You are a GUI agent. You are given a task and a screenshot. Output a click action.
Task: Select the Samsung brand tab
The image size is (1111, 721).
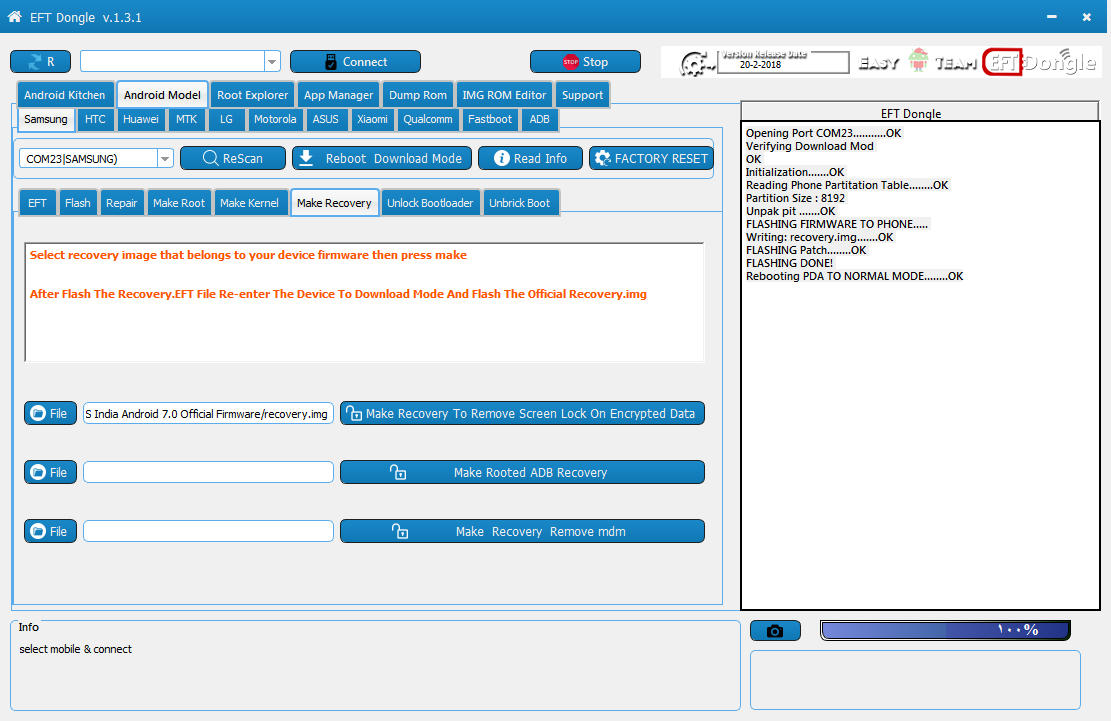45,119
